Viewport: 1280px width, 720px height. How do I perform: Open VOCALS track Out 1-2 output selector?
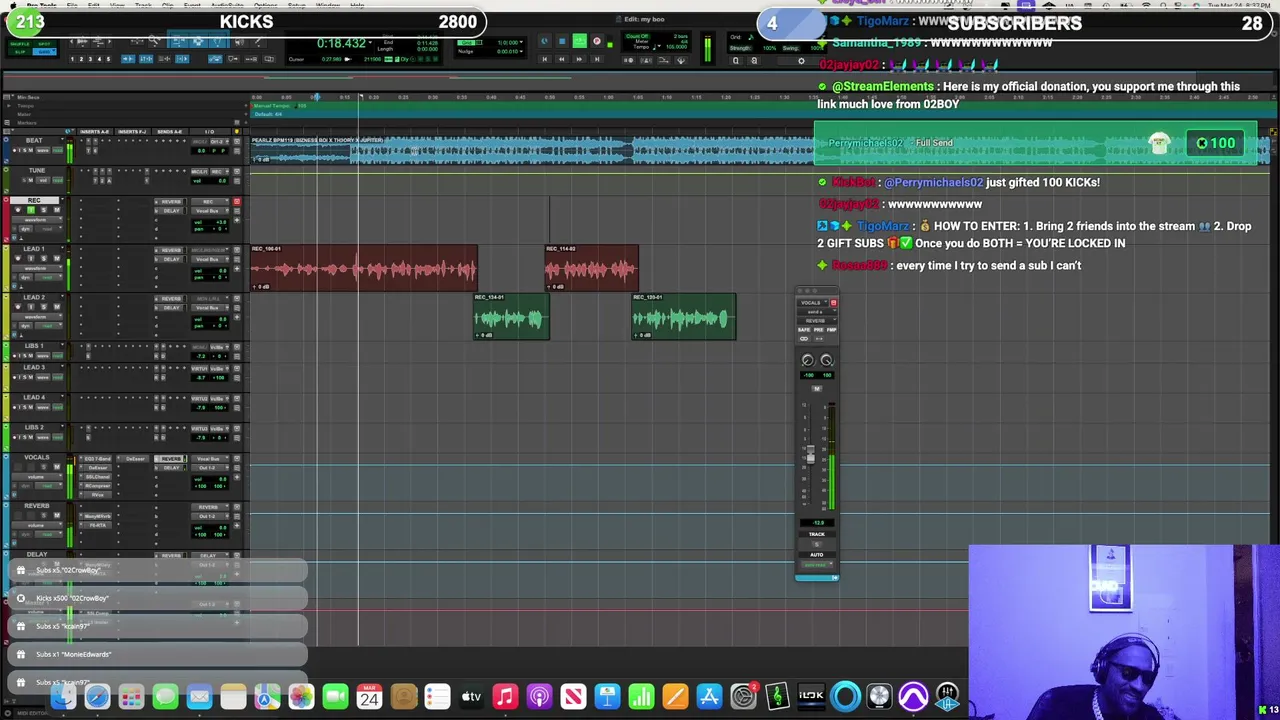click(210, 468)
